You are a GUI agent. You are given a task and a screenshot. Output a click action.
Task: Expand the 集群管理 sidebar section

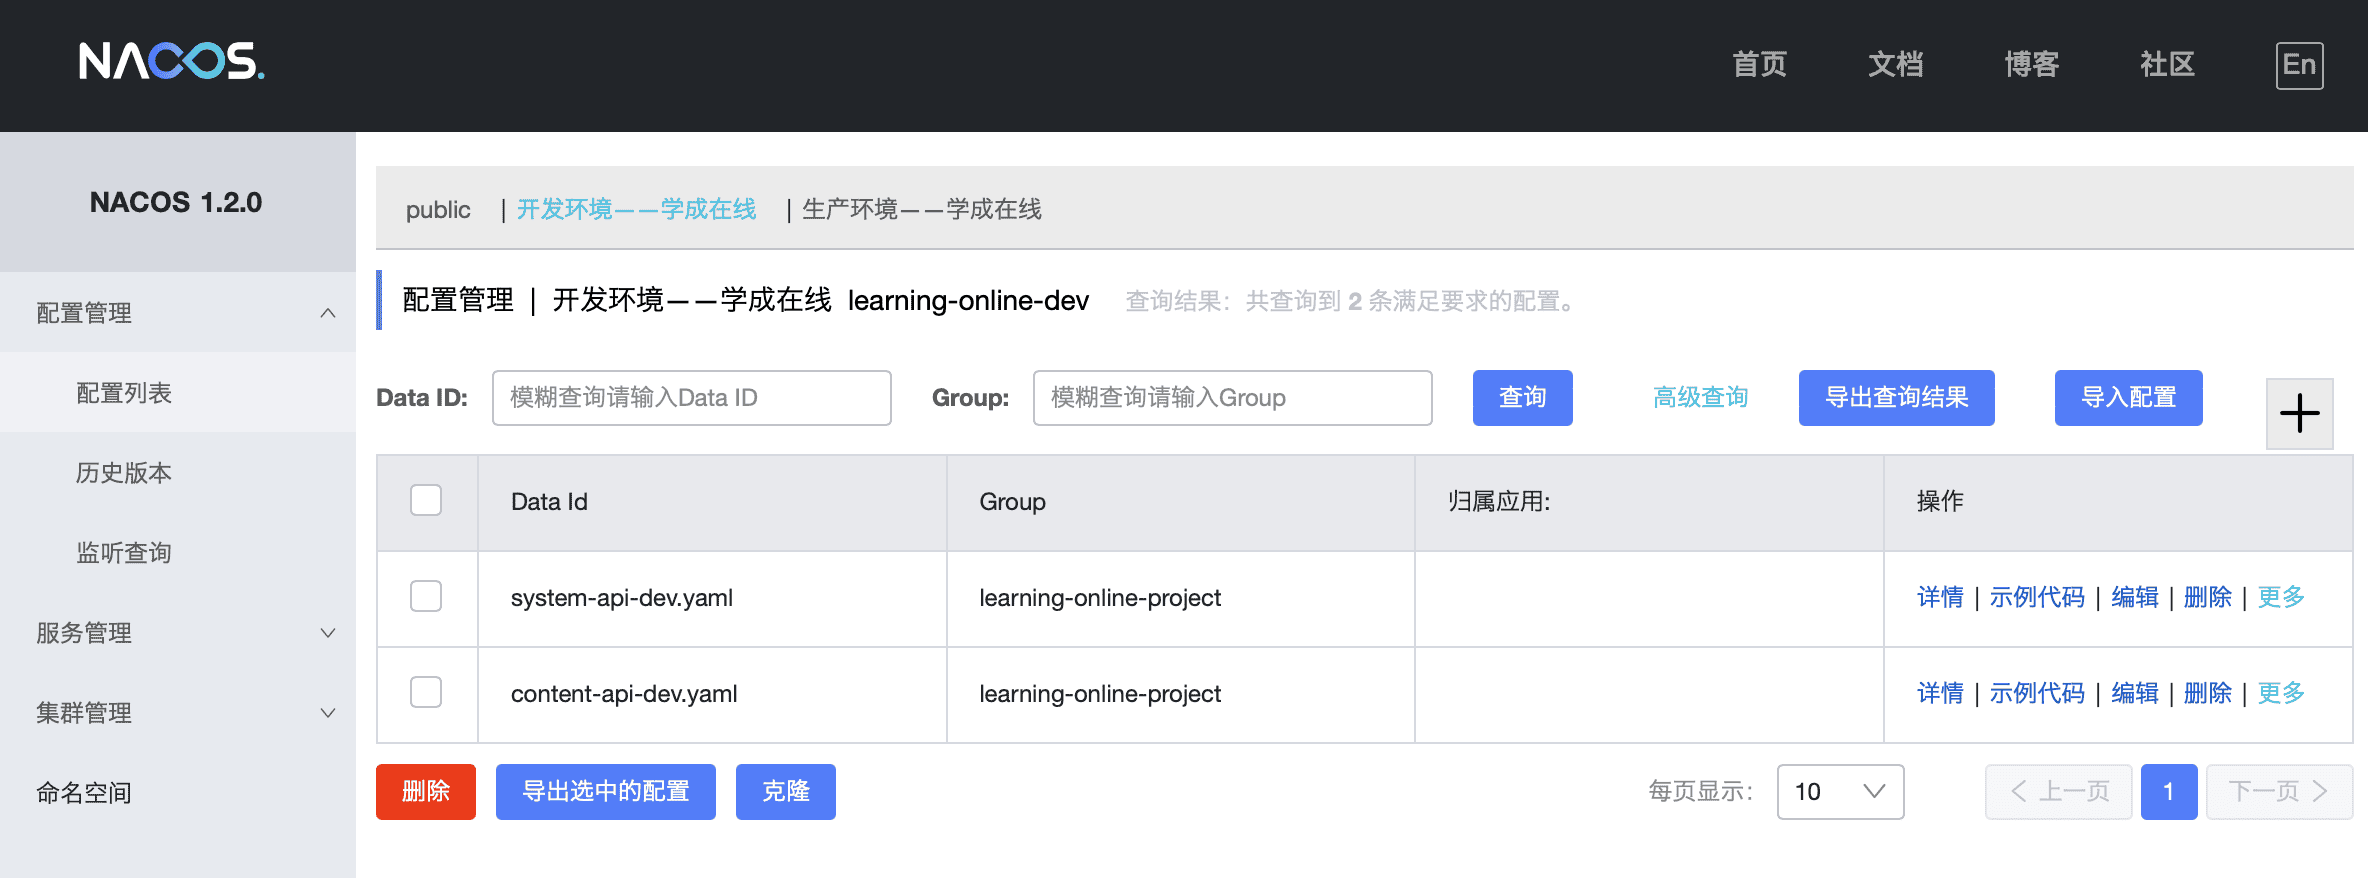tap(178, 713)
